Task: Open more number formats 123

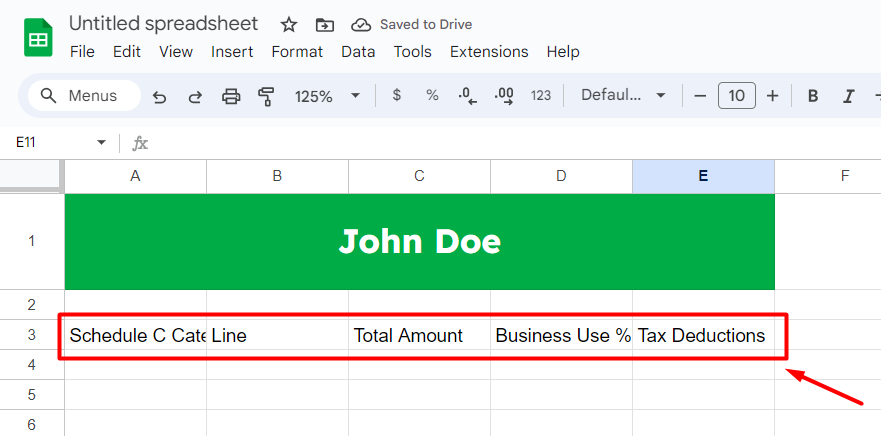Action: (x=541, y=96)
